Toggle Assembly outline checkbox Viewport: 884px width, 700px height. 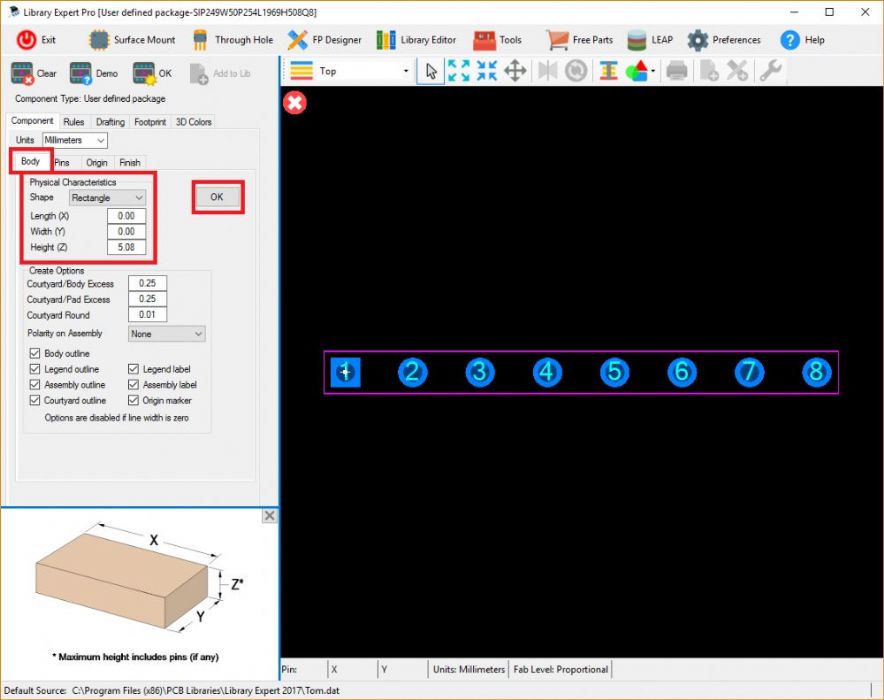tap(34, 384)
